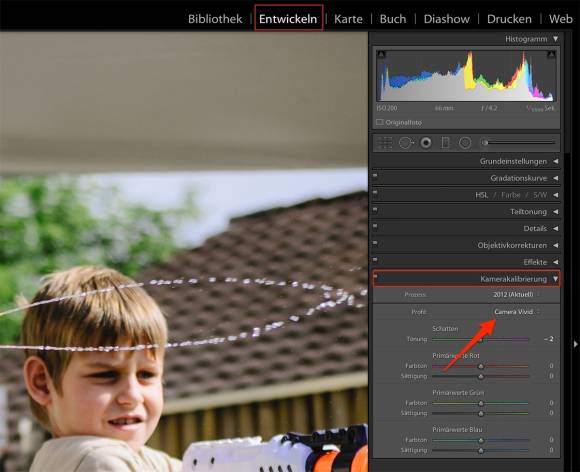Click the HSL label in panel header
Screen dimensions: 580x472
click(x=482, y=195)
